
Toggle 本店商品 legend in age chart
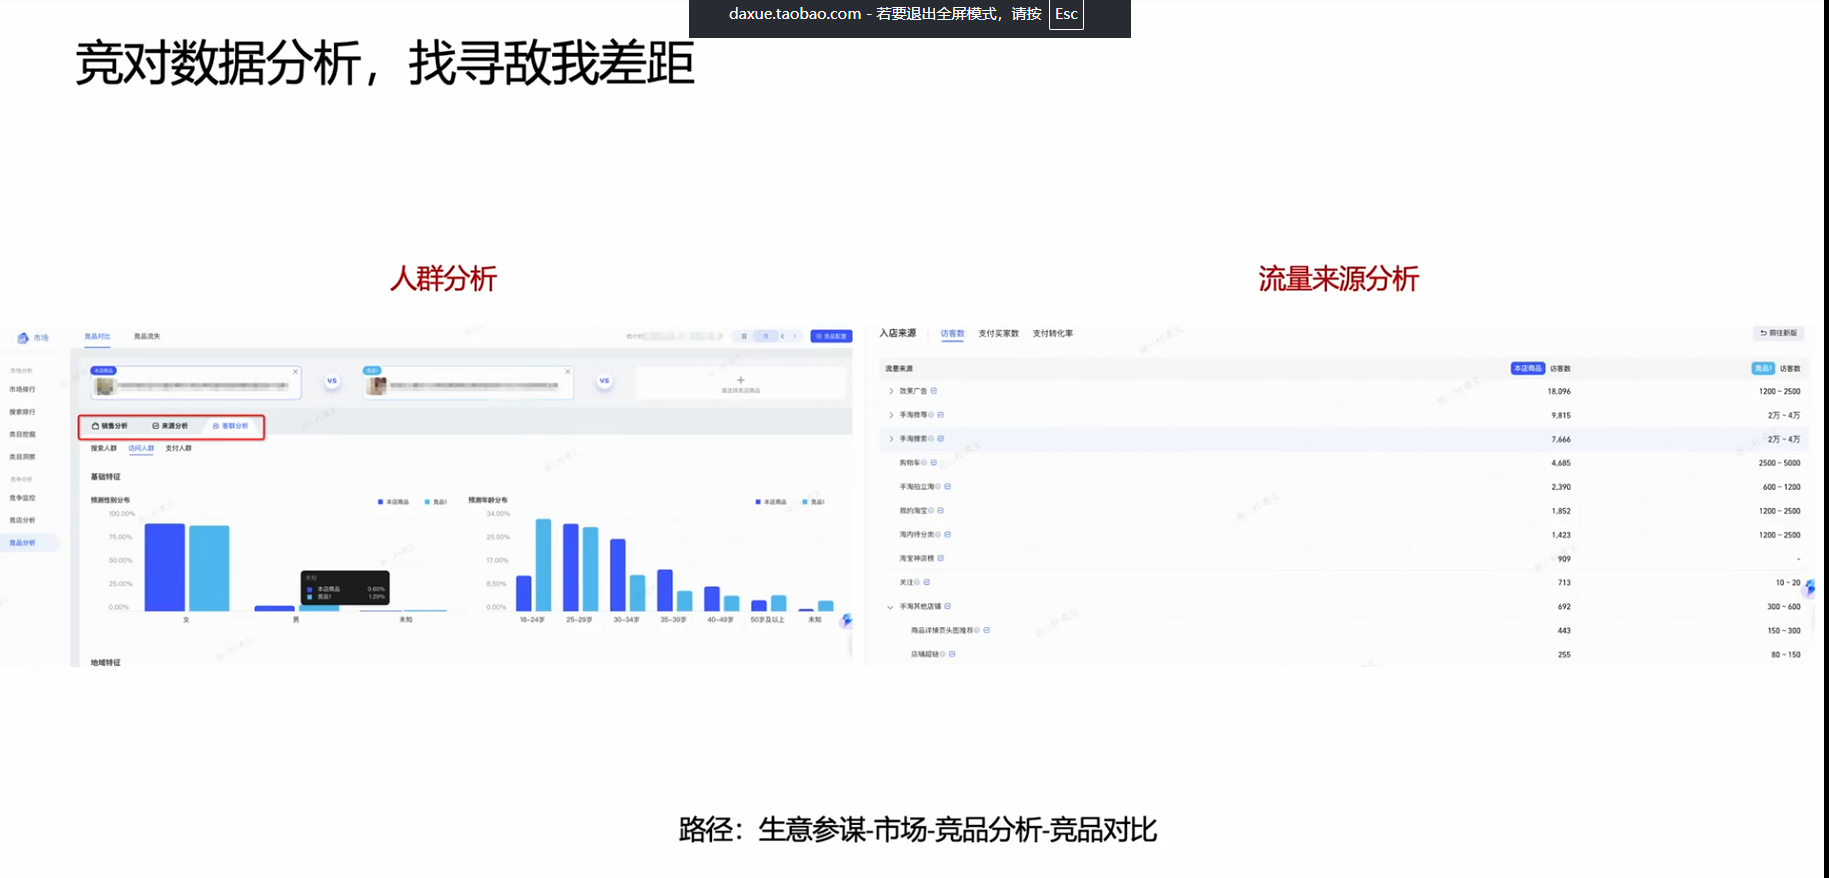(771, 502)
